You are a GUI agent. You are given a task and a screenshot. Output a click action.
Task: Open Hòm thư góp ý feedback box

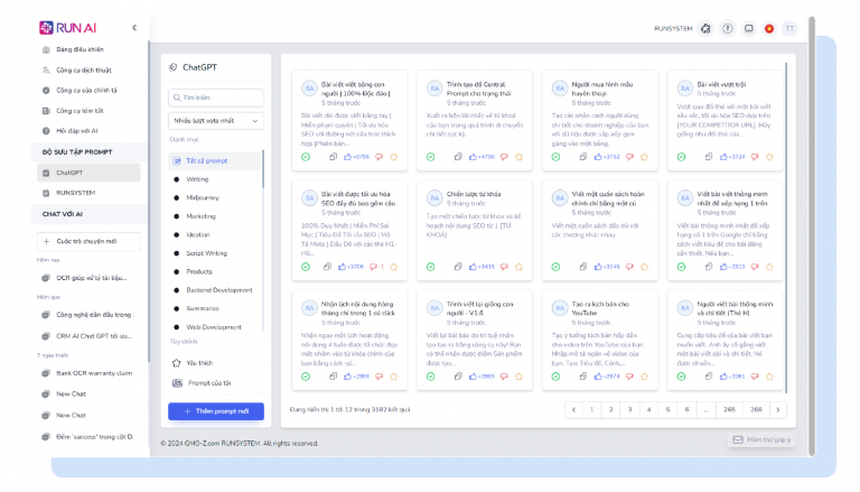[761, 440]
